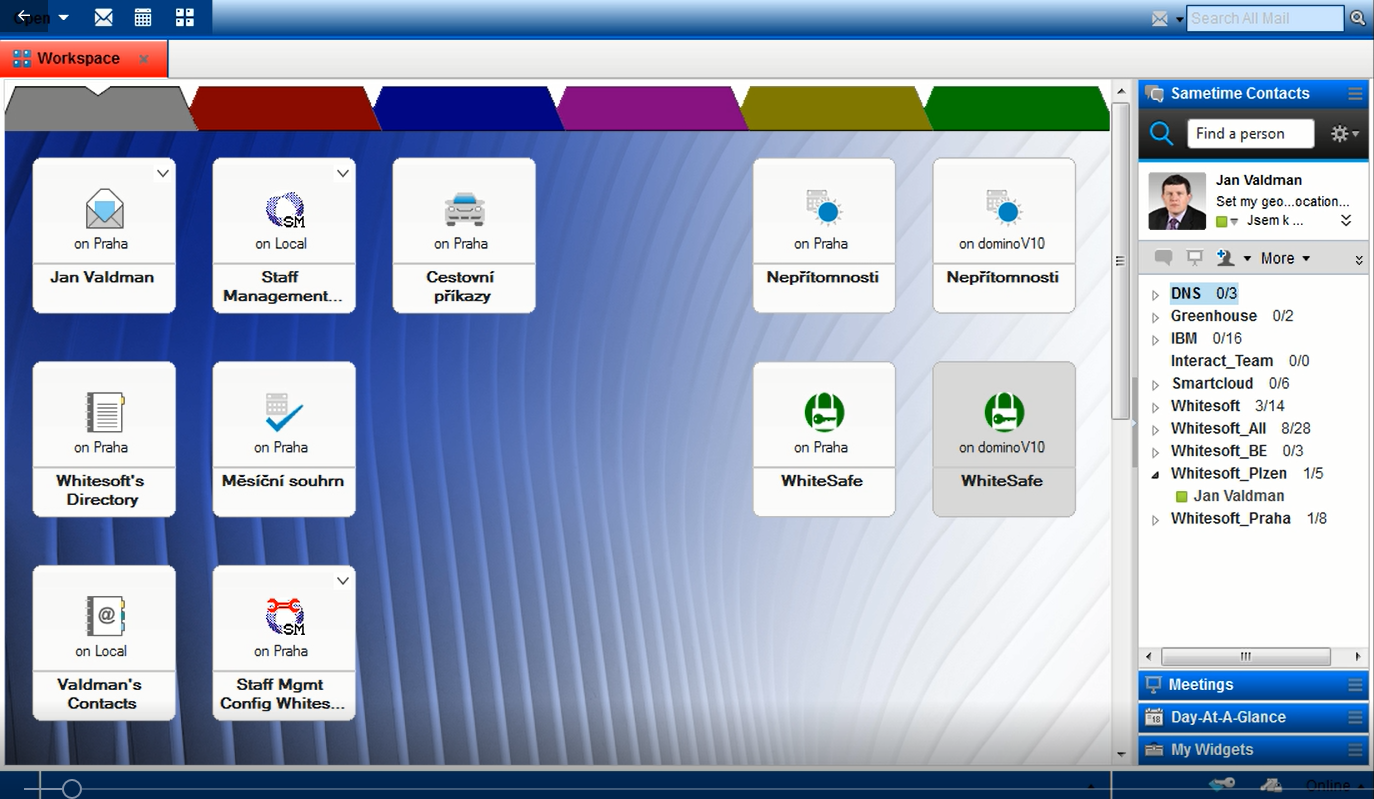
Task: Expand the Whitesoft_Praha contact group
Action: click(1155, 520)
